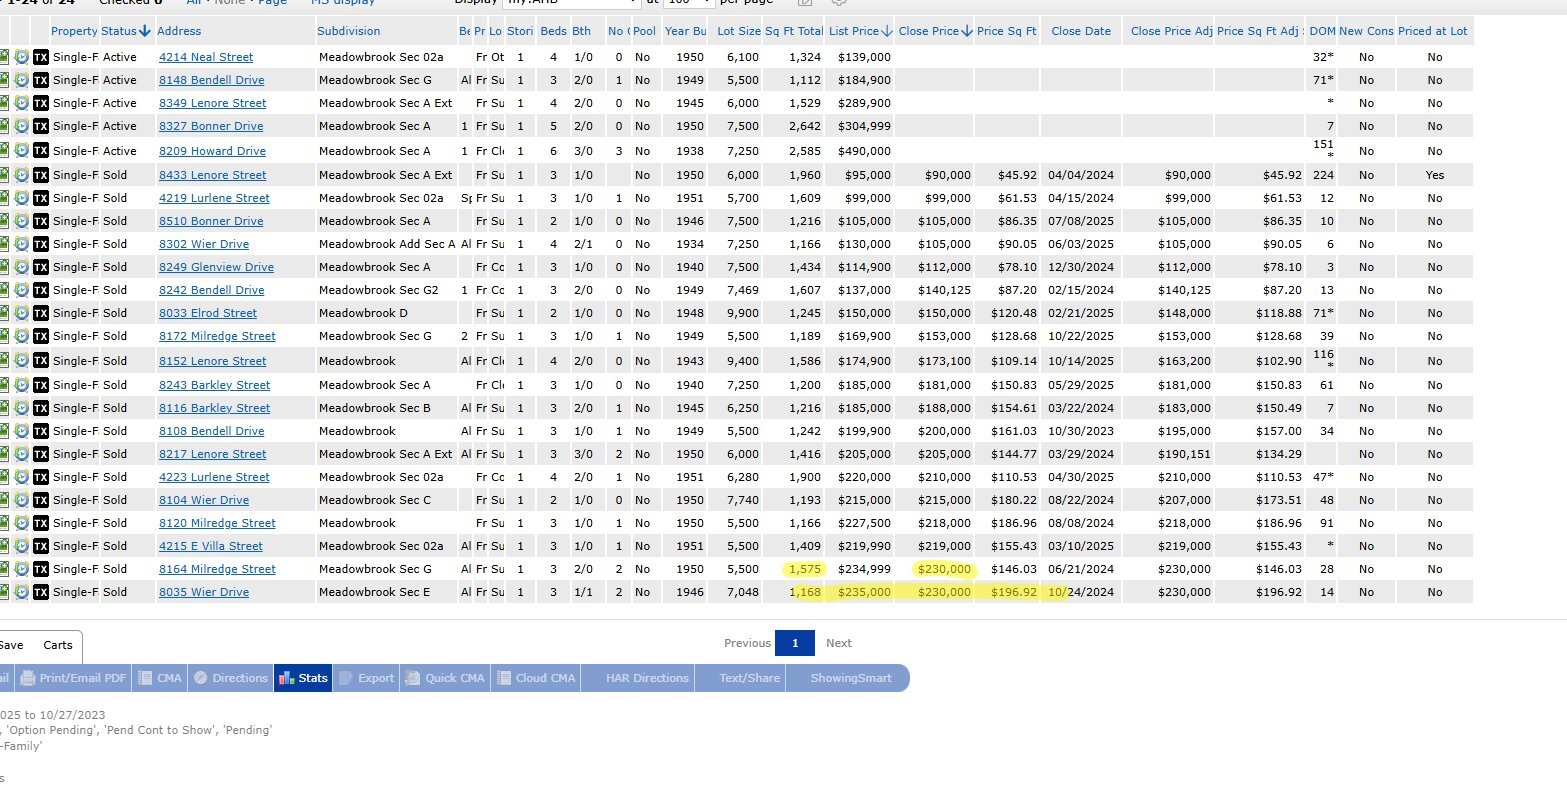This screenshot has width=1567, height=786.
Task: Click the TX icon for 8433 Lenore Street
Action: point(40,175)
